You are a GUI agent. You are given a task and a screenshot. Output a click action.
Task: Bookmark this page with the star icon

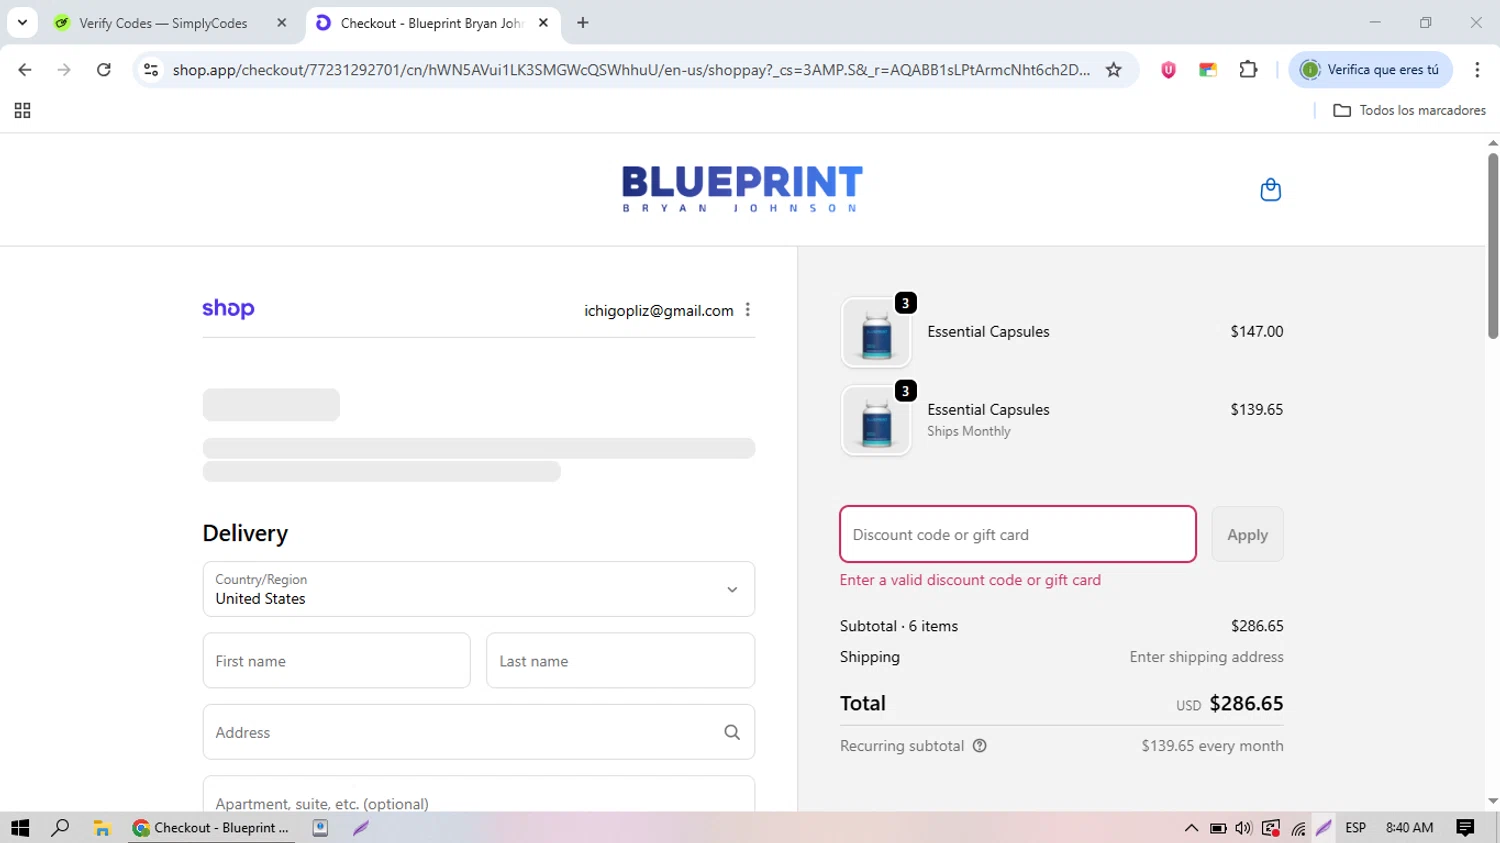(1113, 70)
